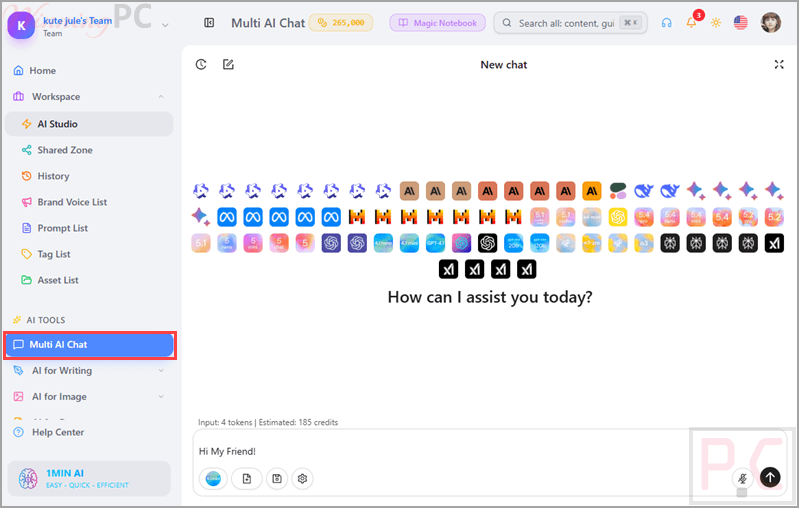Image resolution: width=799 pixels, height=508 pixels.
Task: Choose the o4-mini model icon
Action: pyautogui.click(x=592, y=217)
